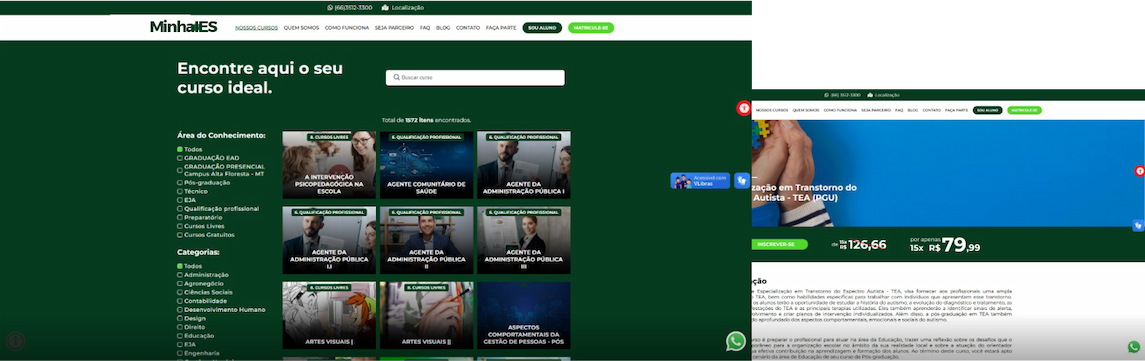Click the magnifier icon in Buscar curso field
This screenshot has width=1145, height=361.
point(397,77)
